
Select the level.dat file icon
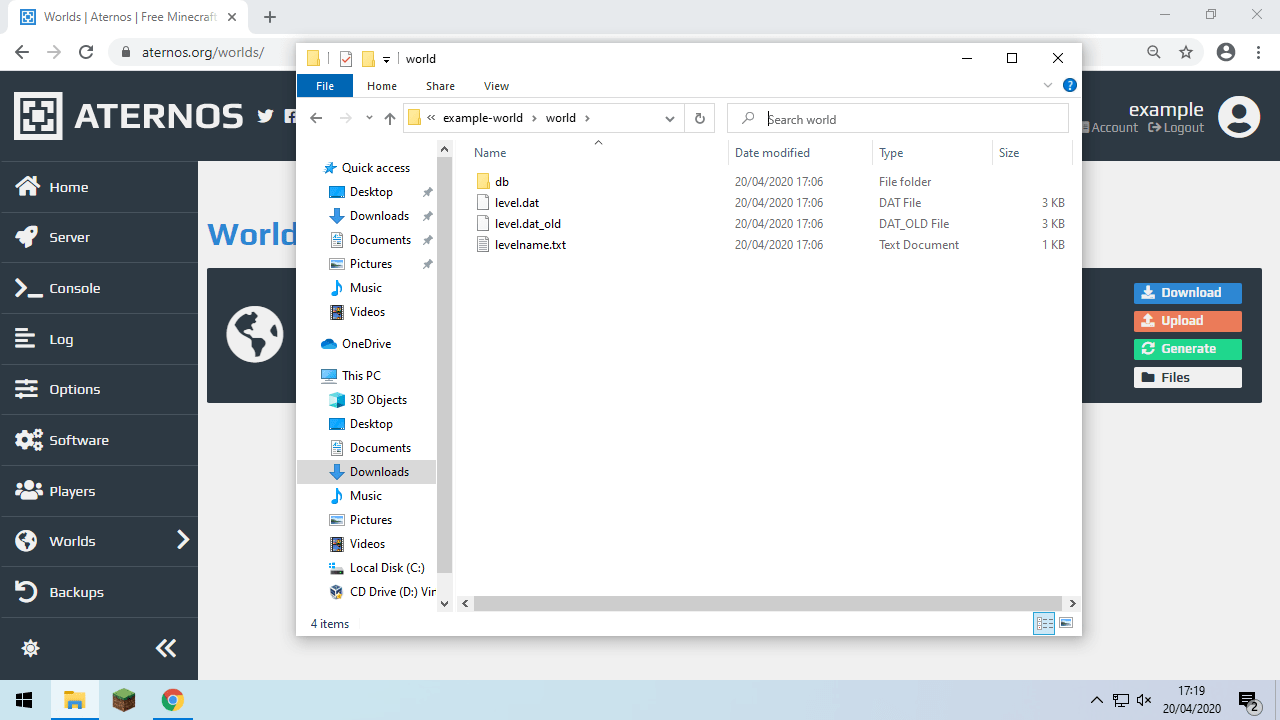click(x=483, y=203)
